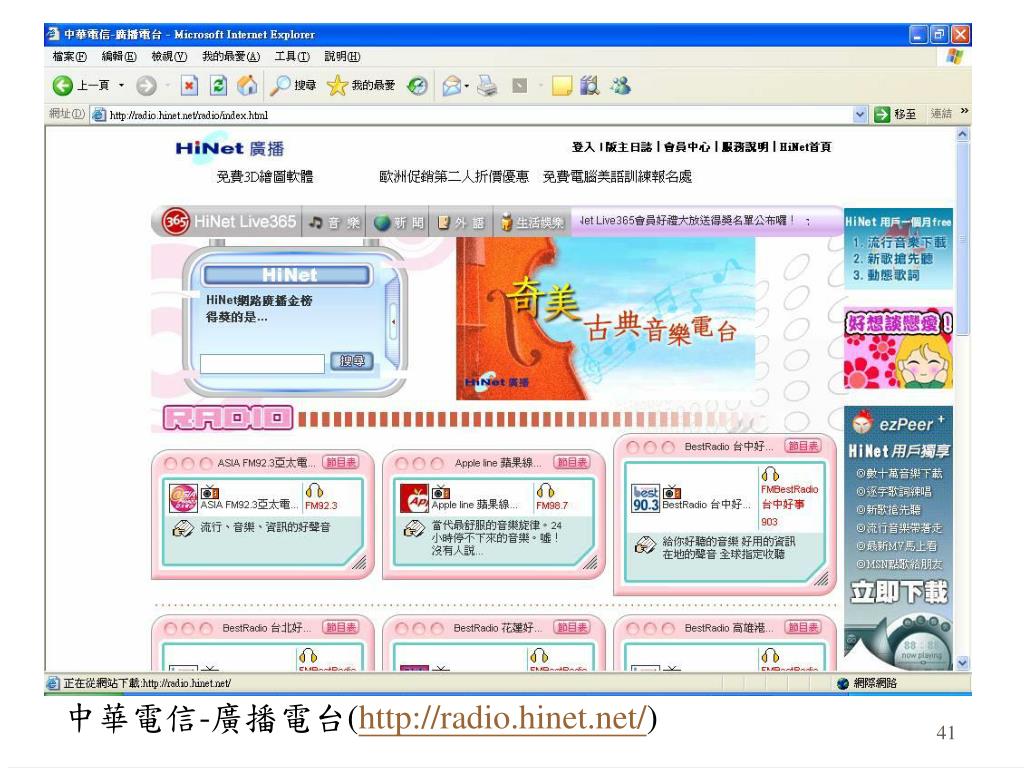Image resolution: width=1024 pixels, height=768 pixels.
Task: Open the http://radio.hinet.net/ caption hyperlink
Action: [504, 718]
